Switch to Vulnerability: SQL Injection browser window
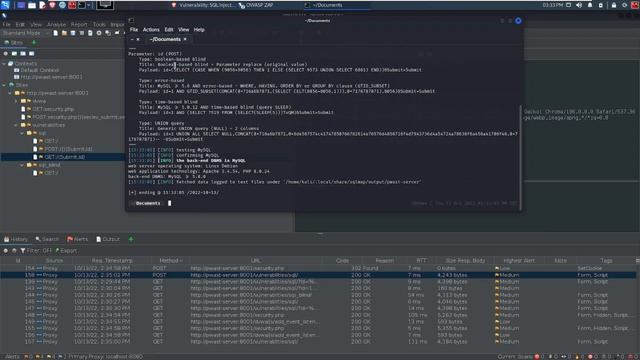640x360 pixels. [x=203, y=5]
